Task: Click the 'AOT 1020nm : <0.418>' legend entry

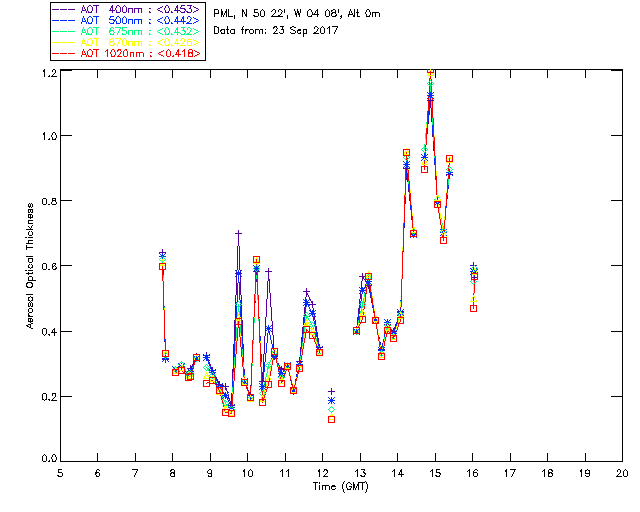Action: coord(126,53)
